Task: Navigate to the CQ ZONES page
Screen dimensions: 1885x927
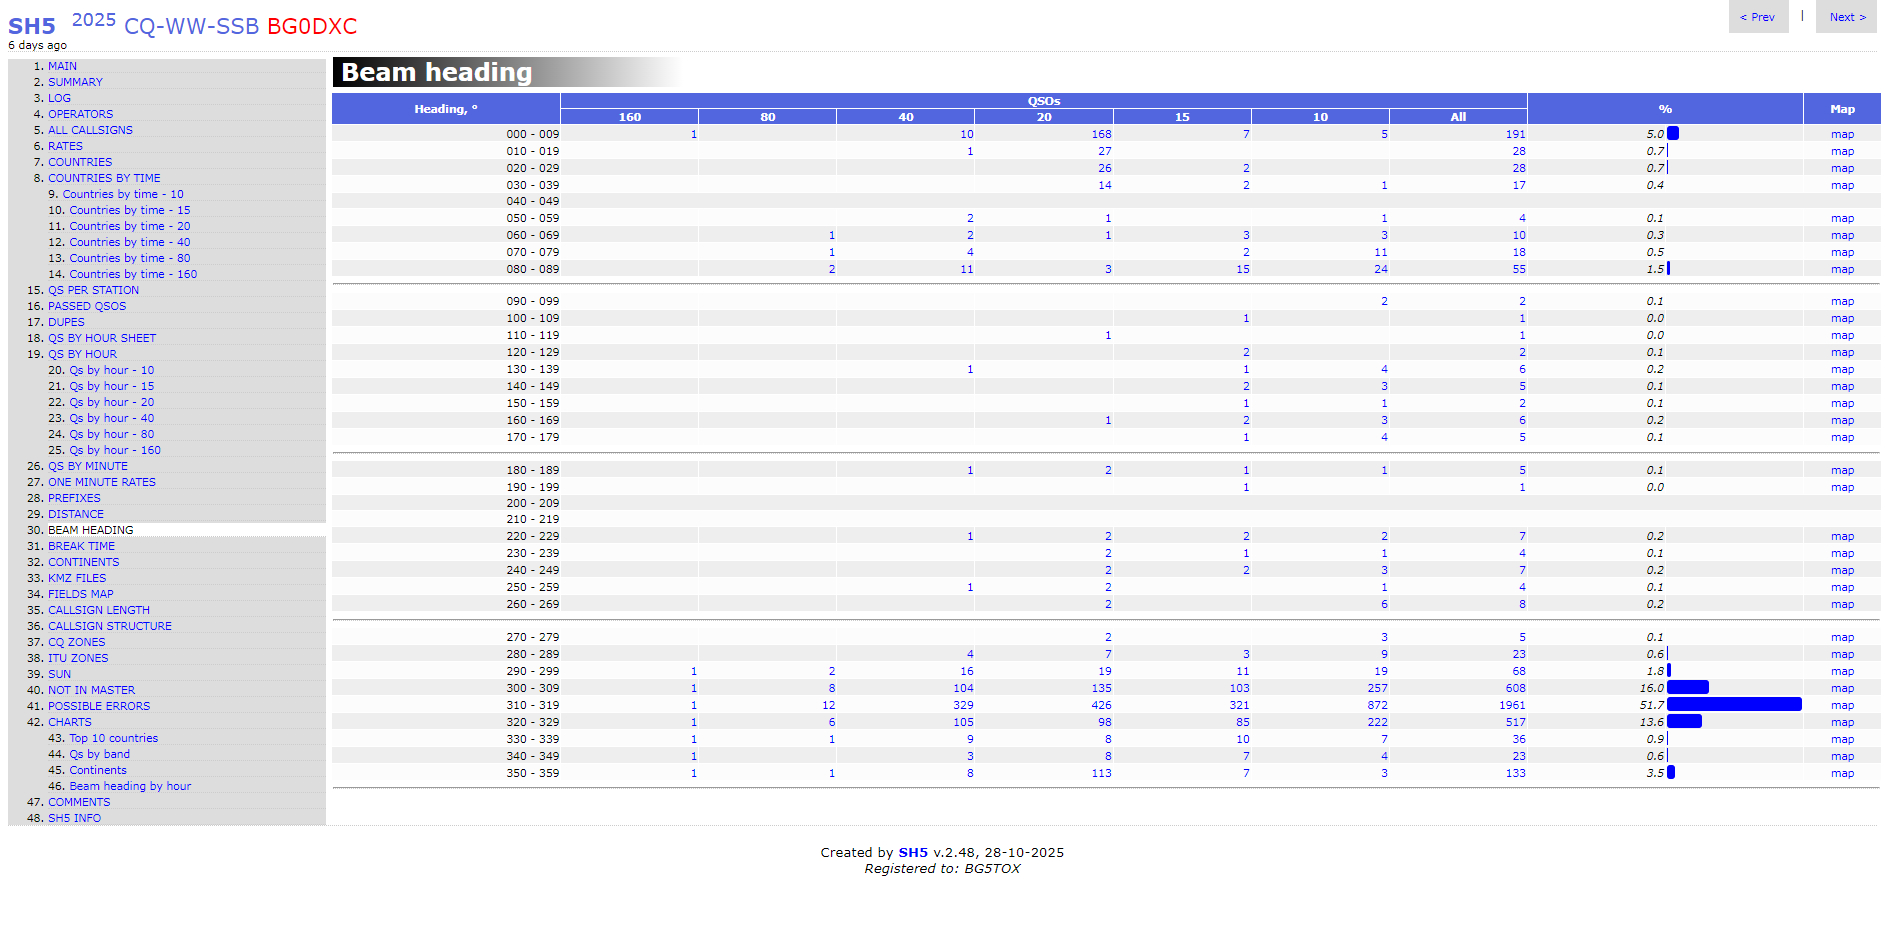Action: click(76, 642)
